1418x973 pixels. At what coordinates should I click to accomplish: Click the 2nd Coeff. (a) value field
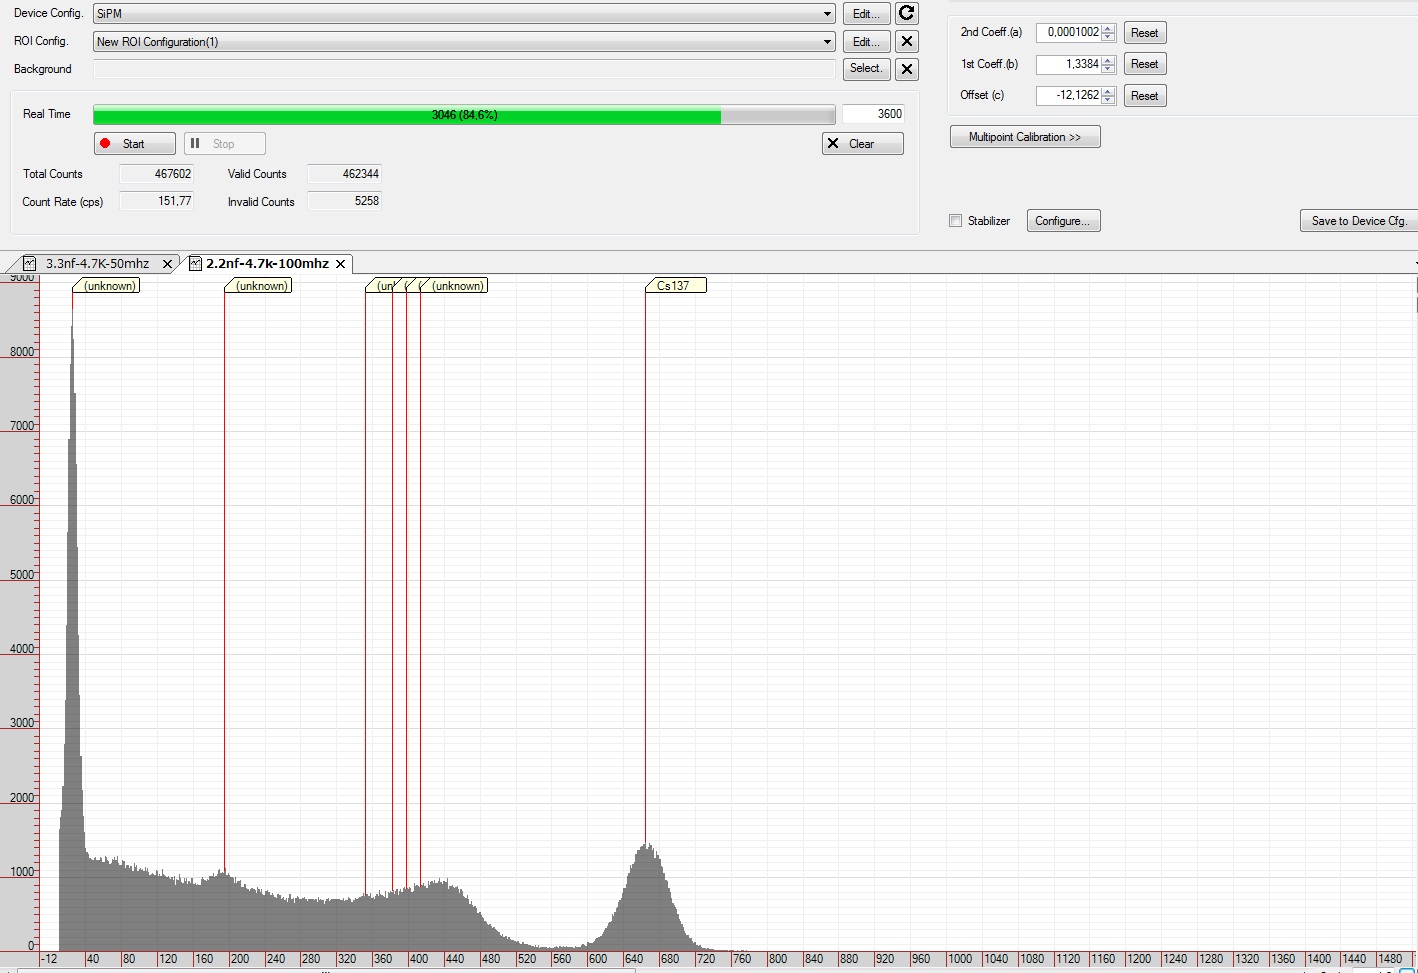pyautogui.click(x=1068, y=32)
